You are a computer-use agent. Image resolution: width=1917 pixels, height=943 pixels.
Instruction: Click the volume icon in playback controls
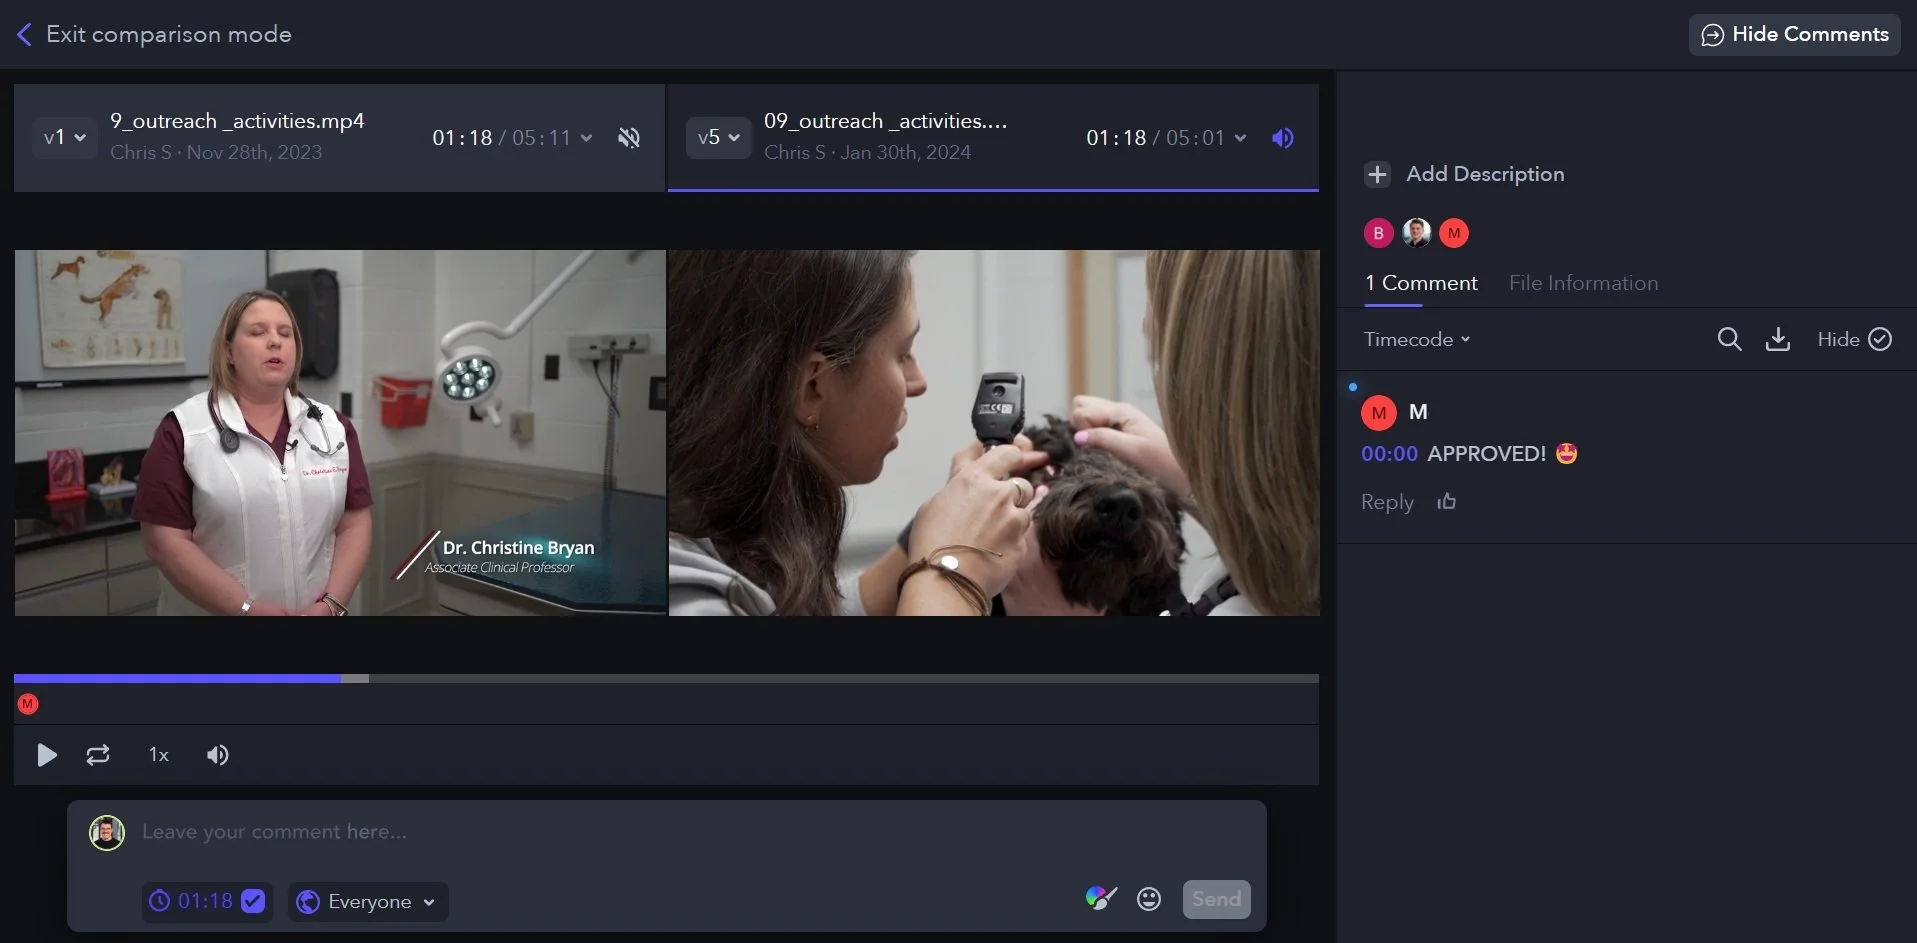pos(217,755)
